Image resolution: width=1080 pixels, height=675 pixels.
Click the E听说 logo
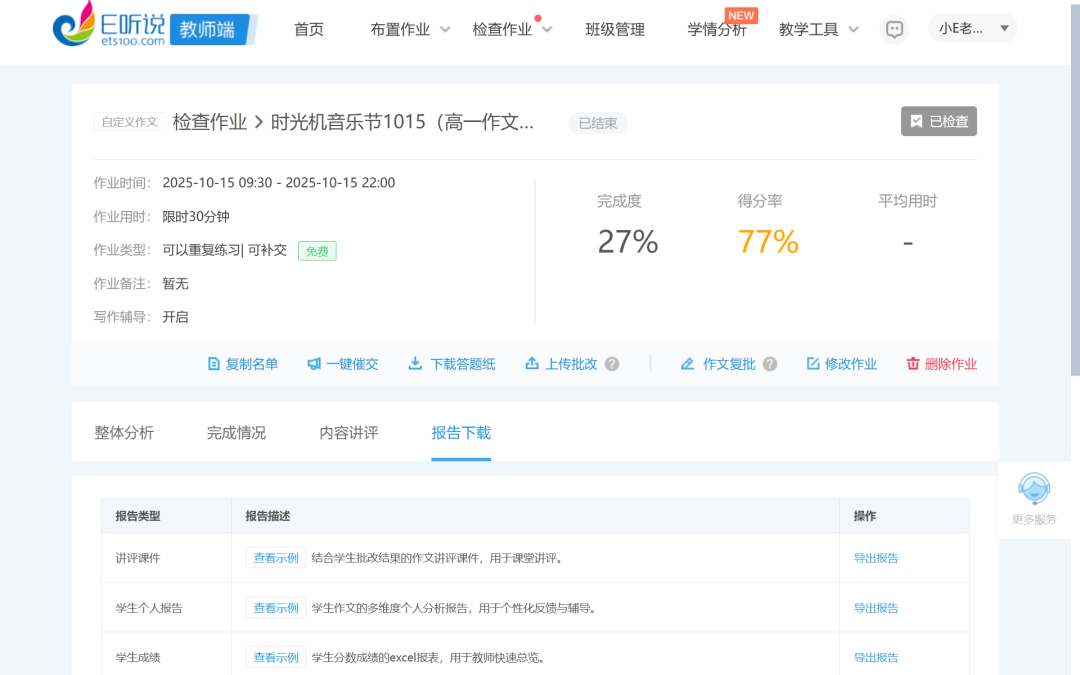click(x=108, y=29)
